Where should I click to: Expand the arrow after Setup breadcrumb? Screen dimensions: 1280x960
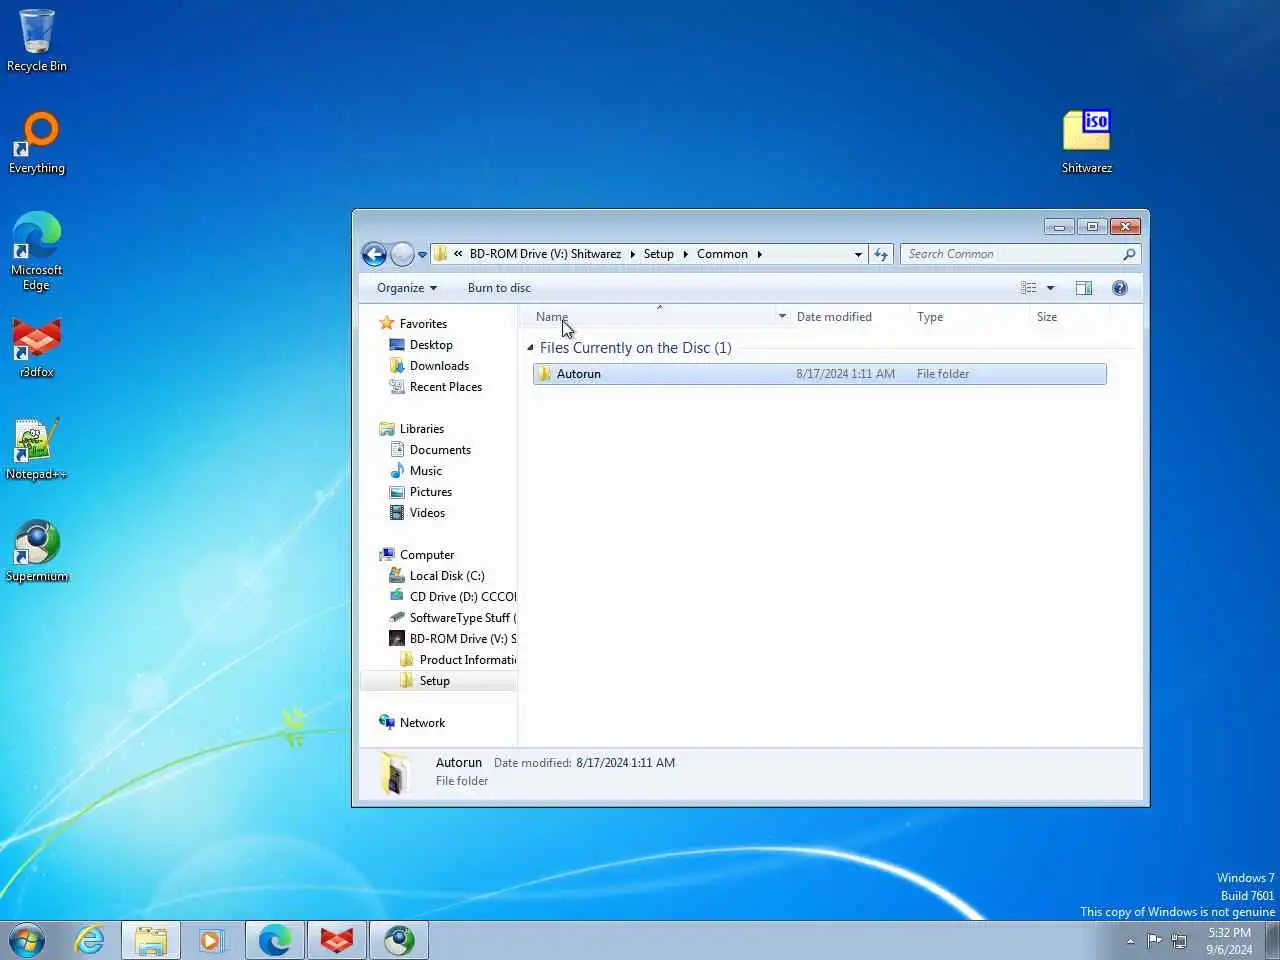click(685, 254)
